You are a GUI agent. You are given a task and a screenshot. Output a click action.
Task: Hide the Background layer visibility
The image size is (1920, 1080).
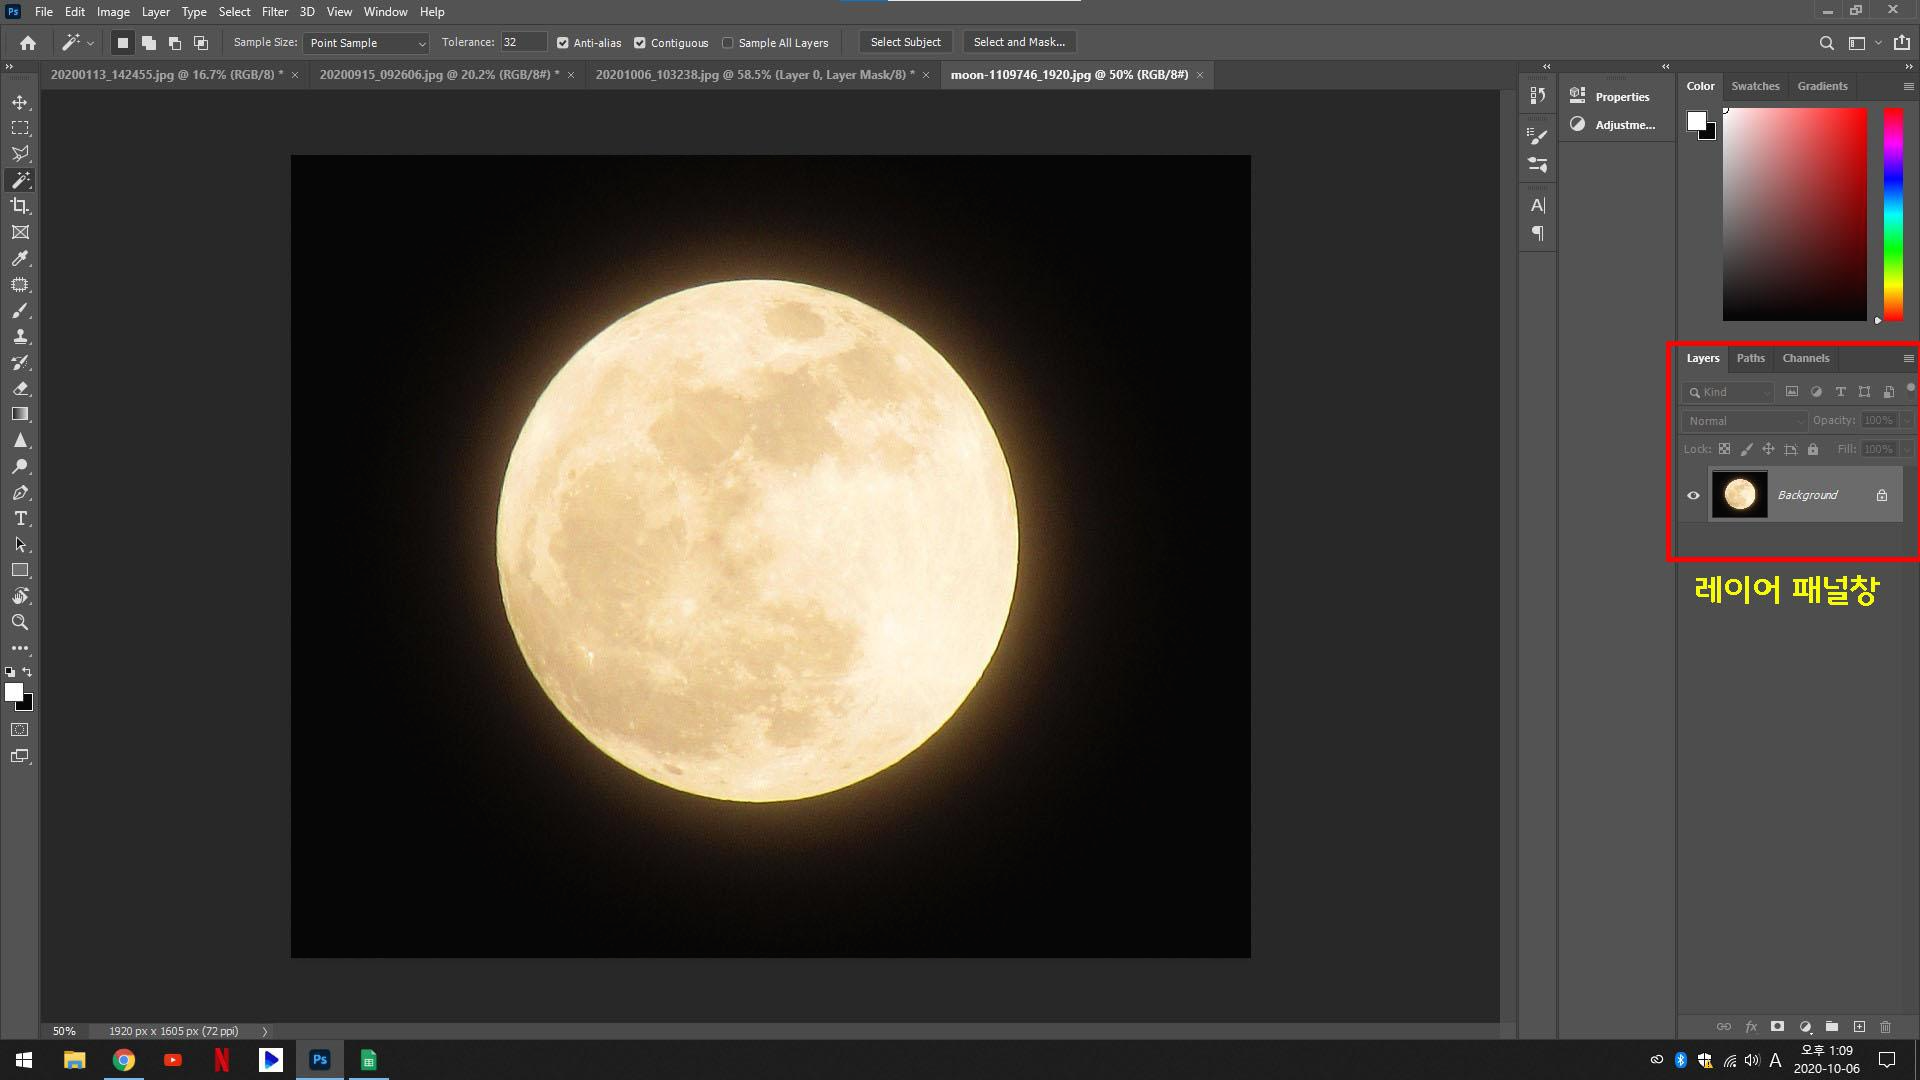pyautogui.click(x=1693, y=495)
